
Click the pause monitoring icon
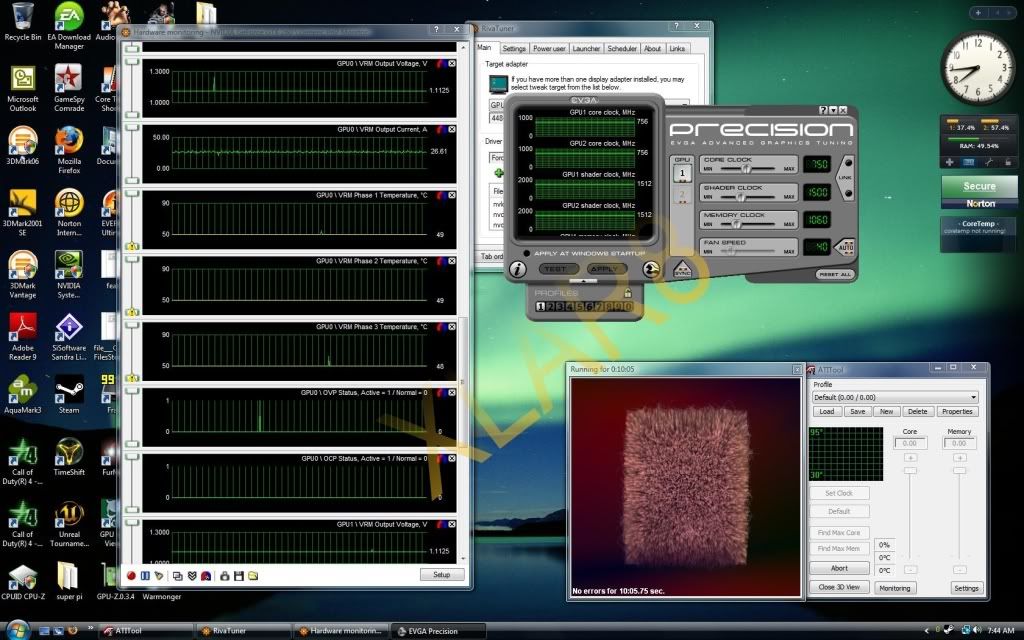pyautogui.click(x=145, y=575)
